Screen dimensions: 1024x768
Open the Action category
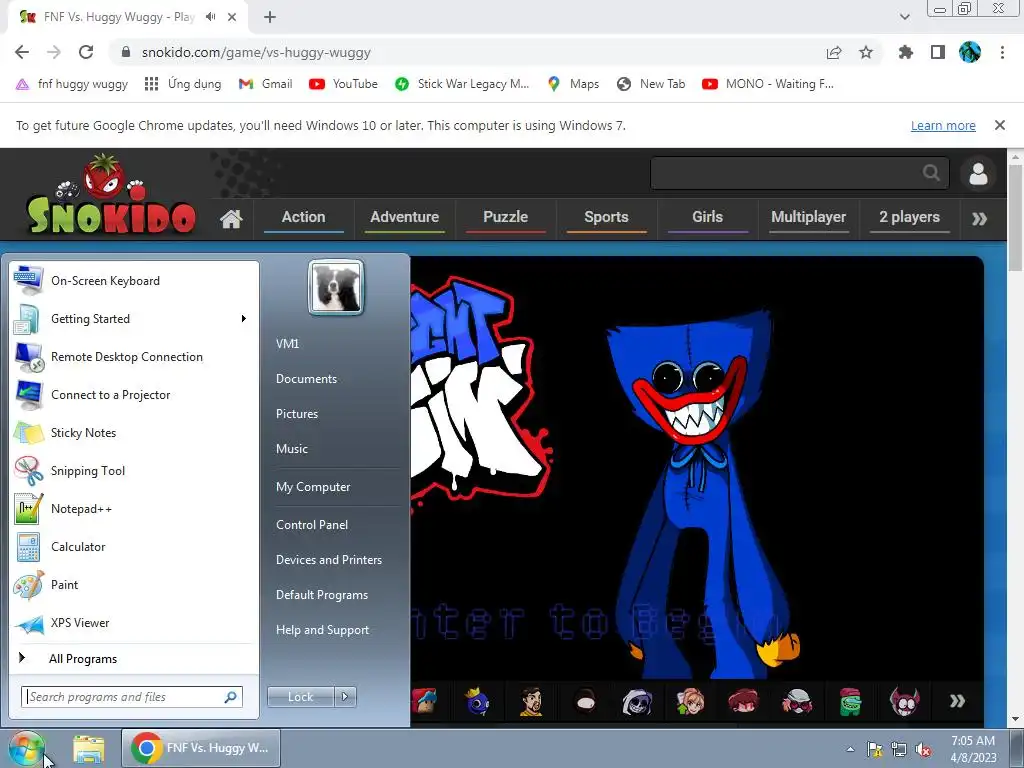pos(304,217)
